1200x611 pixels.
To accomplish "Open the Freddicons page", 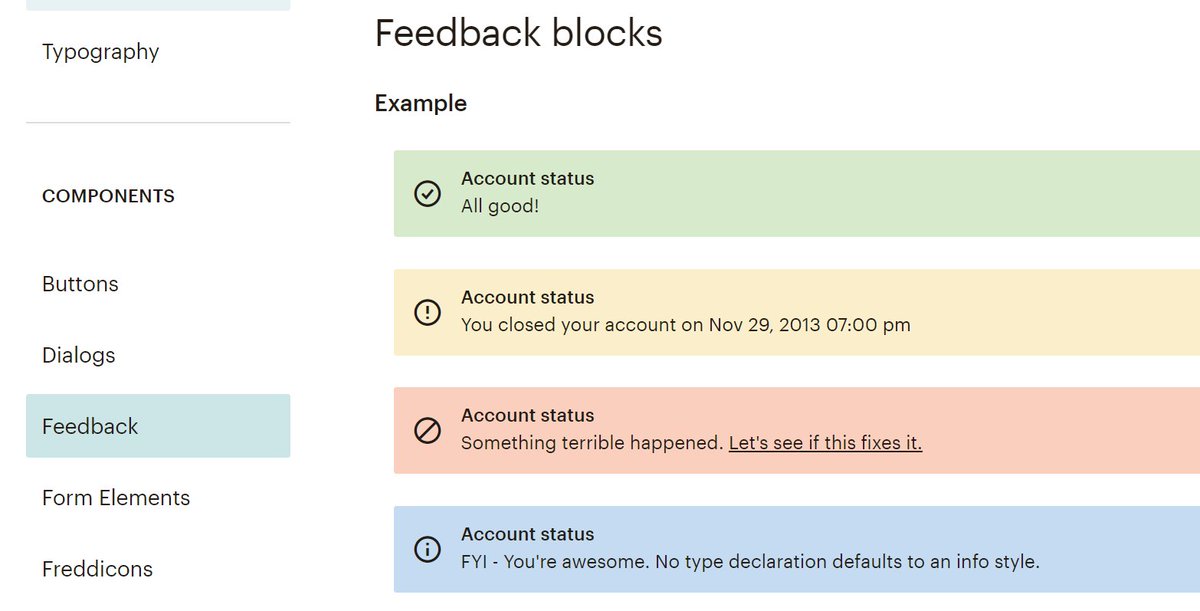I will click(x=97, y=569).
